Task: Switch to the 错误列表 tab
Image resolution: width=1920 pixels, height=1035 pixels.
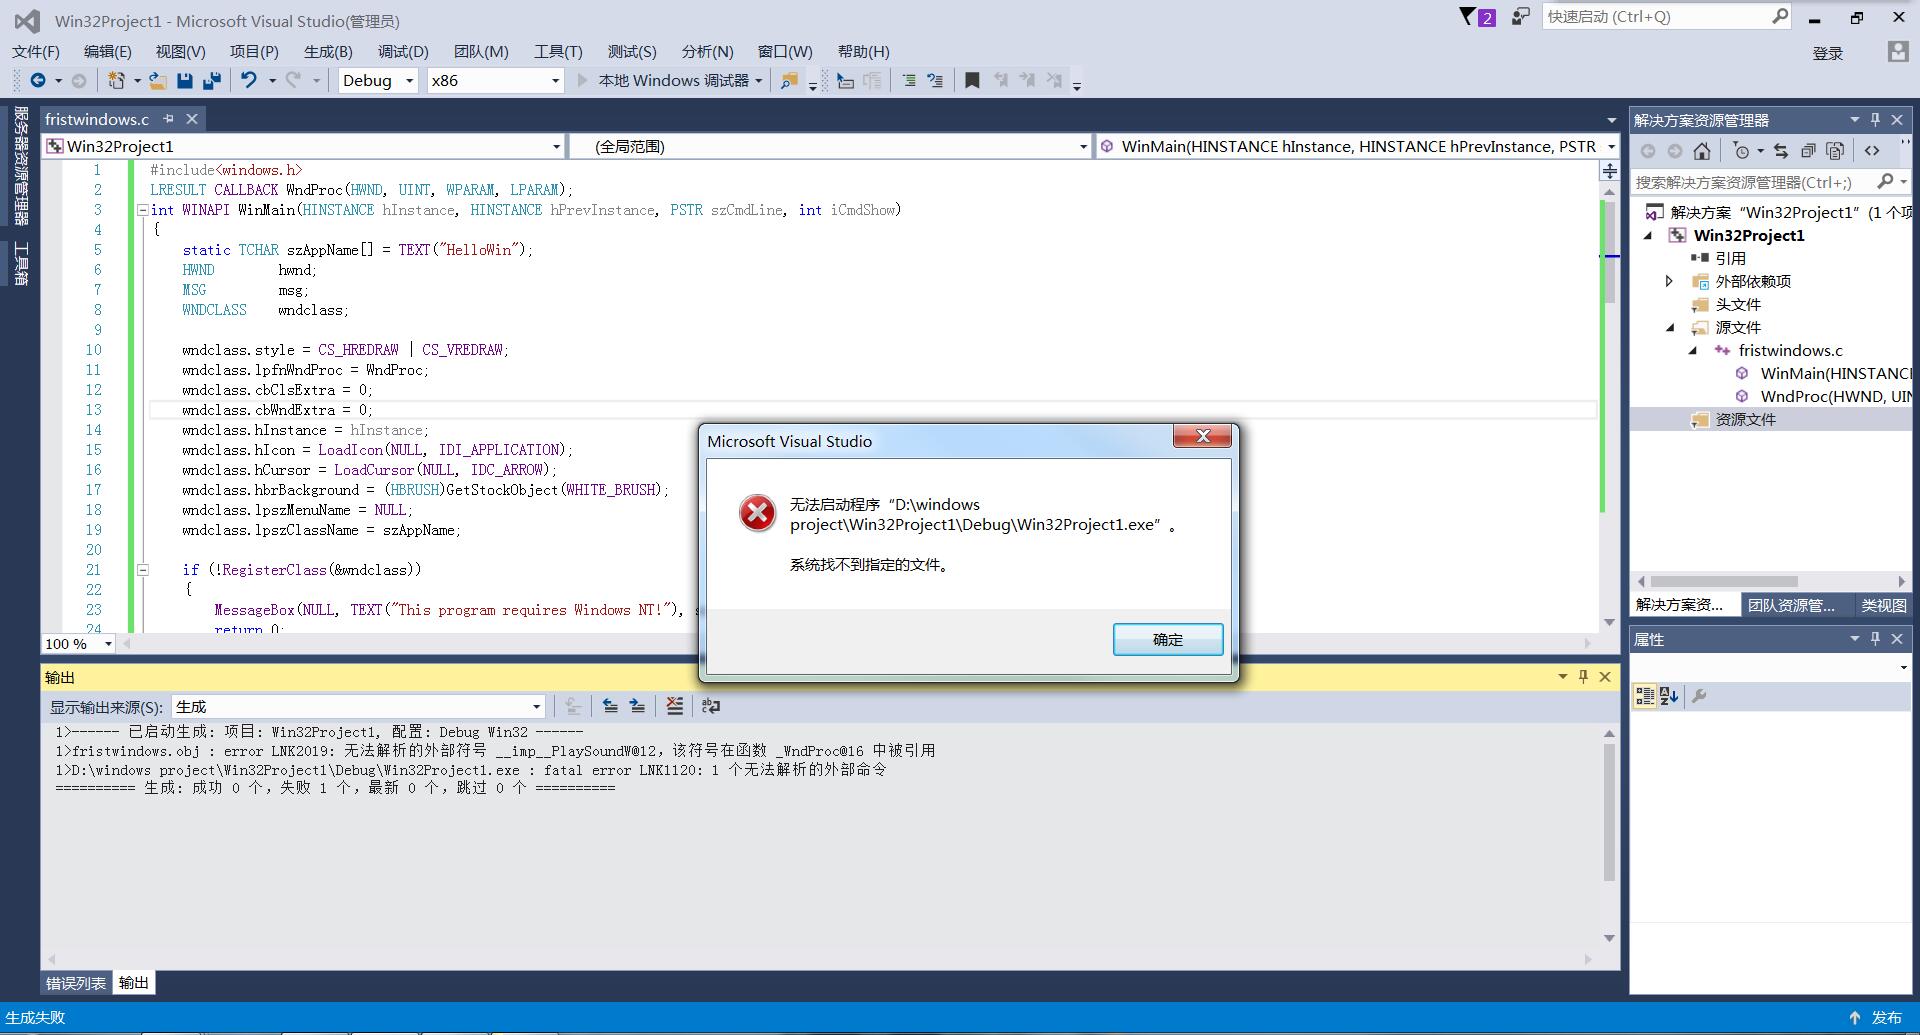Action: pyautogui.click(x=76, y=983)
